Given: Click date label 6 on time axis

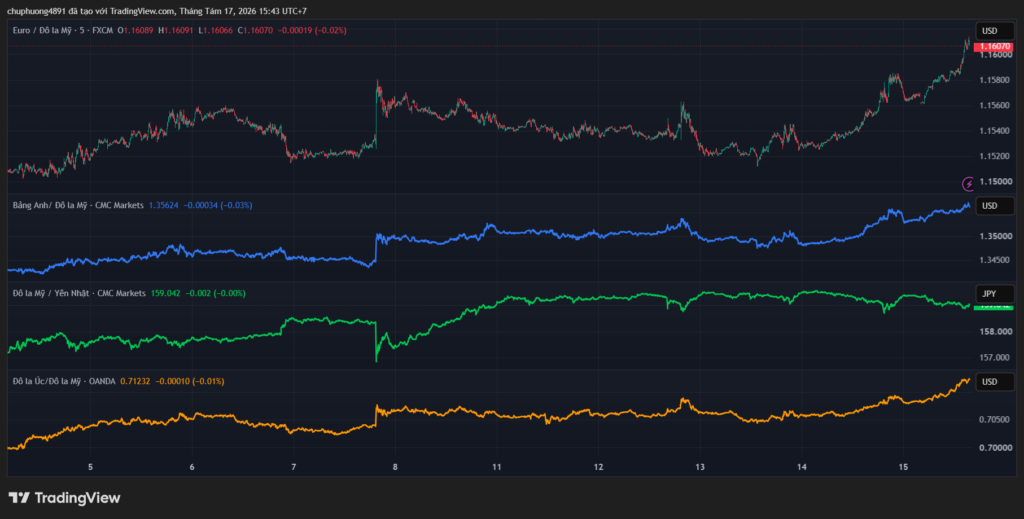Looking at the screenshot, I should [192, 467].
